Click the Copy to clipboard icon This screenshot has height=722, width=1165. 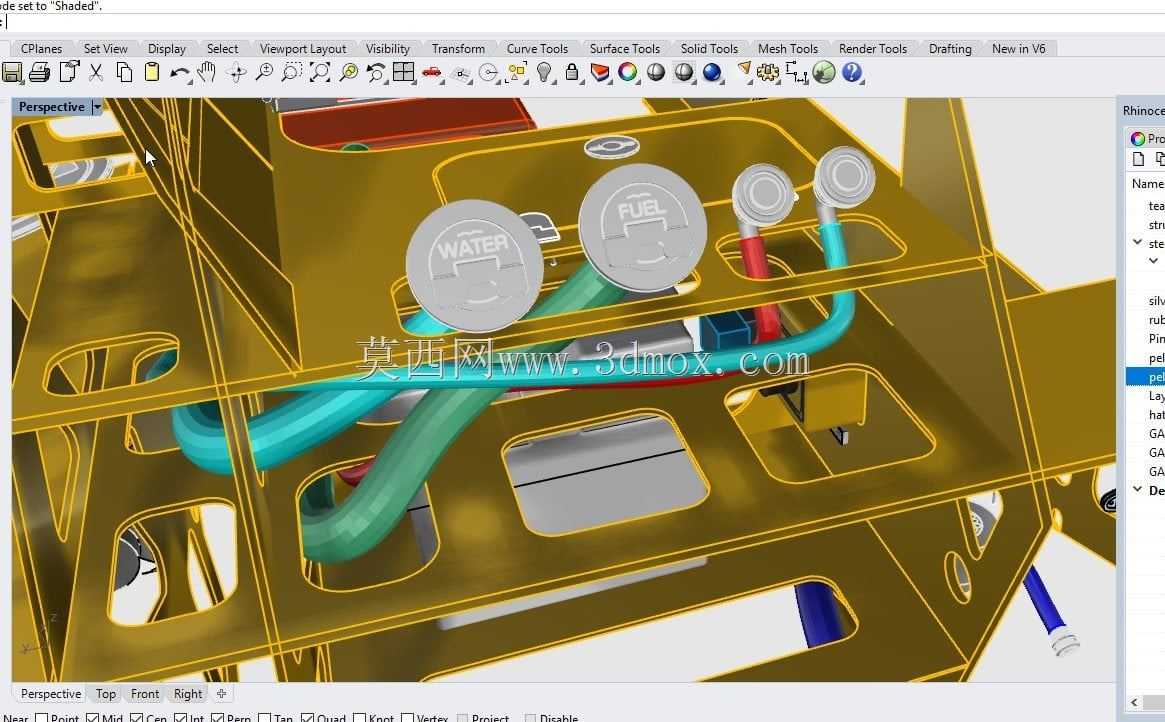(x=124, y=72)
